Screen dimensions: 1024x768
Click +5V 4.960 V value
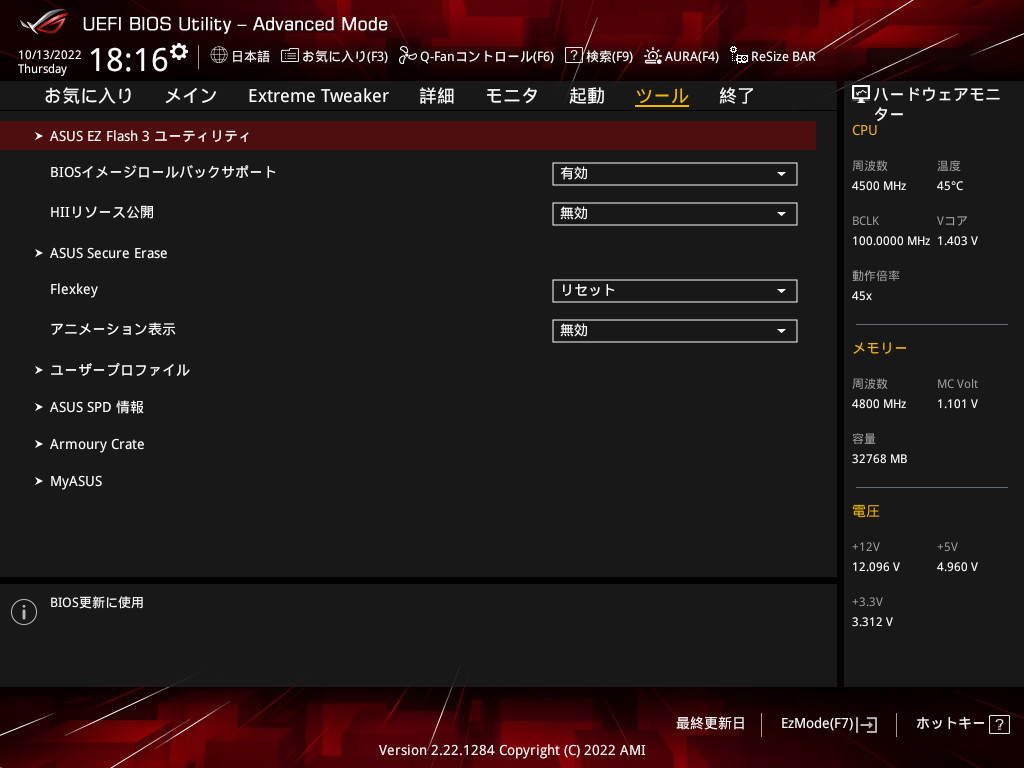point(957,567)
